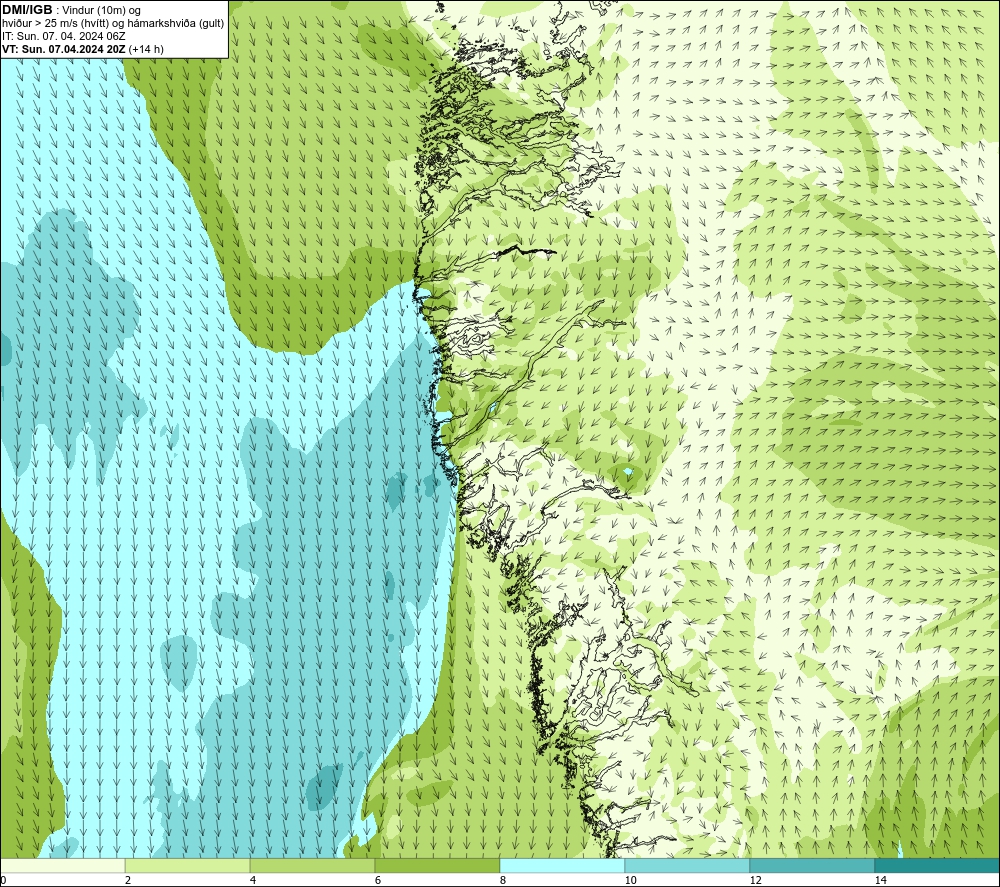This screenshot has height=887, width=1000.
Task: Click the 4–6 m/s green swatch
Action: (x=312, y=866)
